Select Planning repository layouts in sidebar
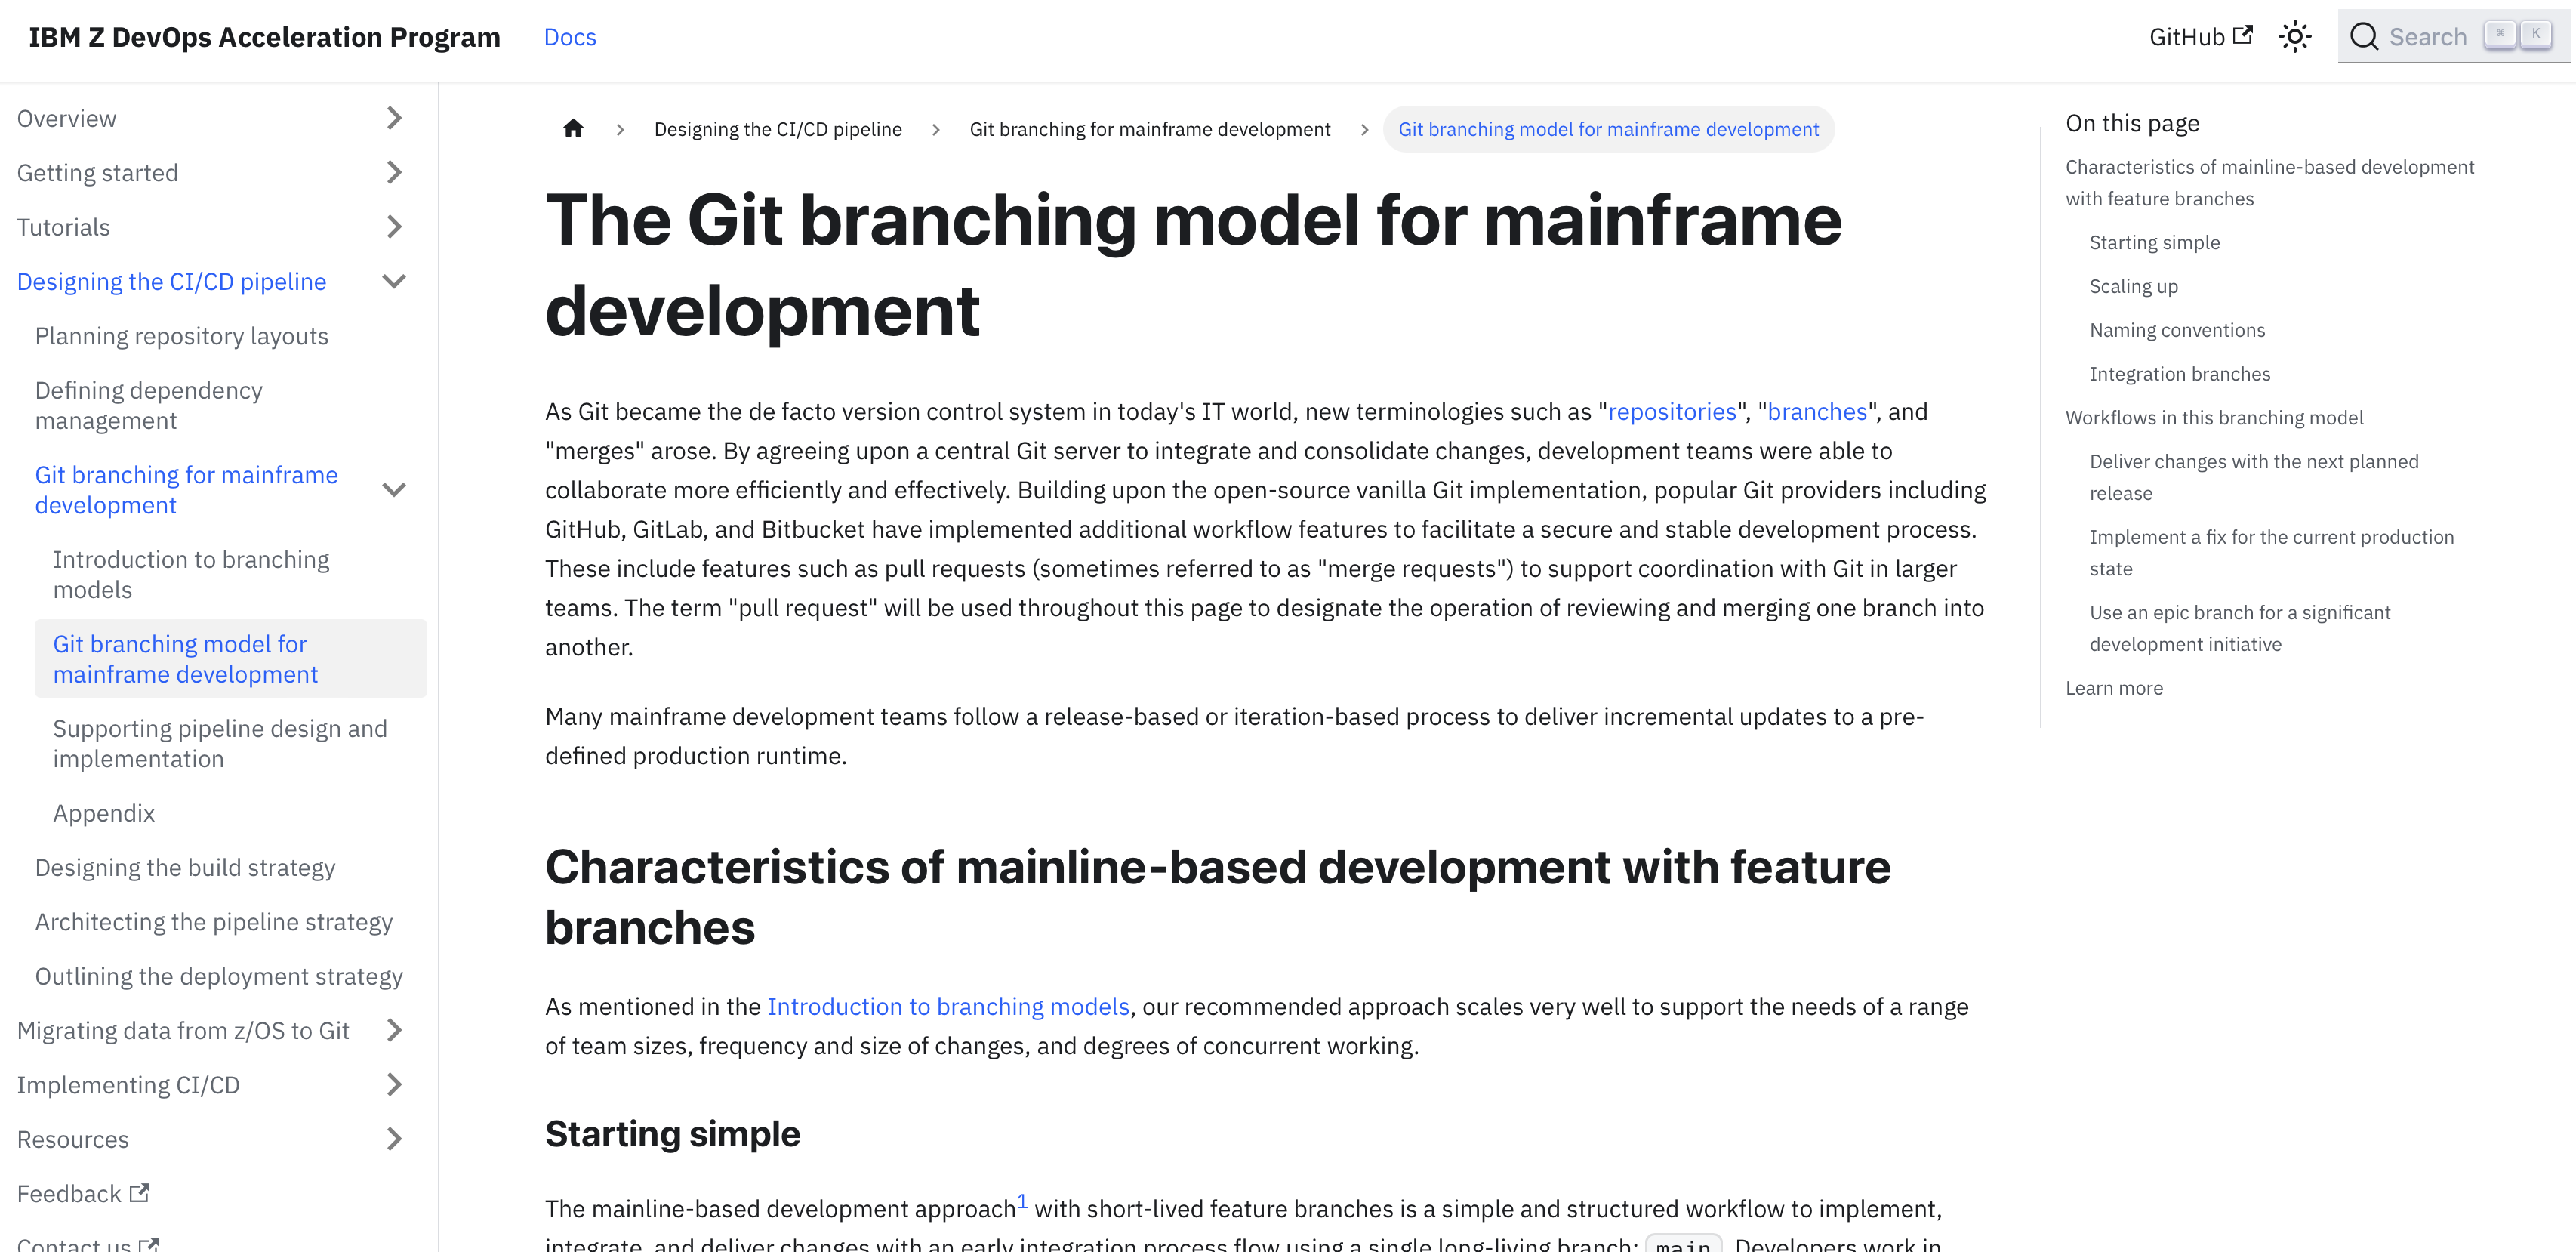The height and width of the screenshot is (1252, 2576). pos(181,336)
